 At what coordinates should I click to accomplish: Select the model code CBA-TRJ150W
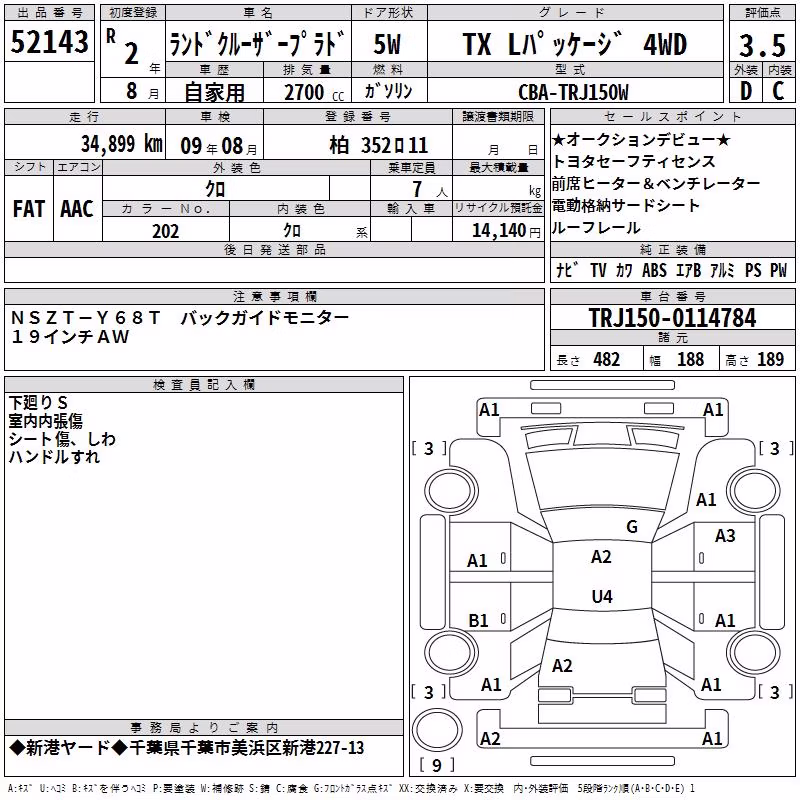point(573,92)
